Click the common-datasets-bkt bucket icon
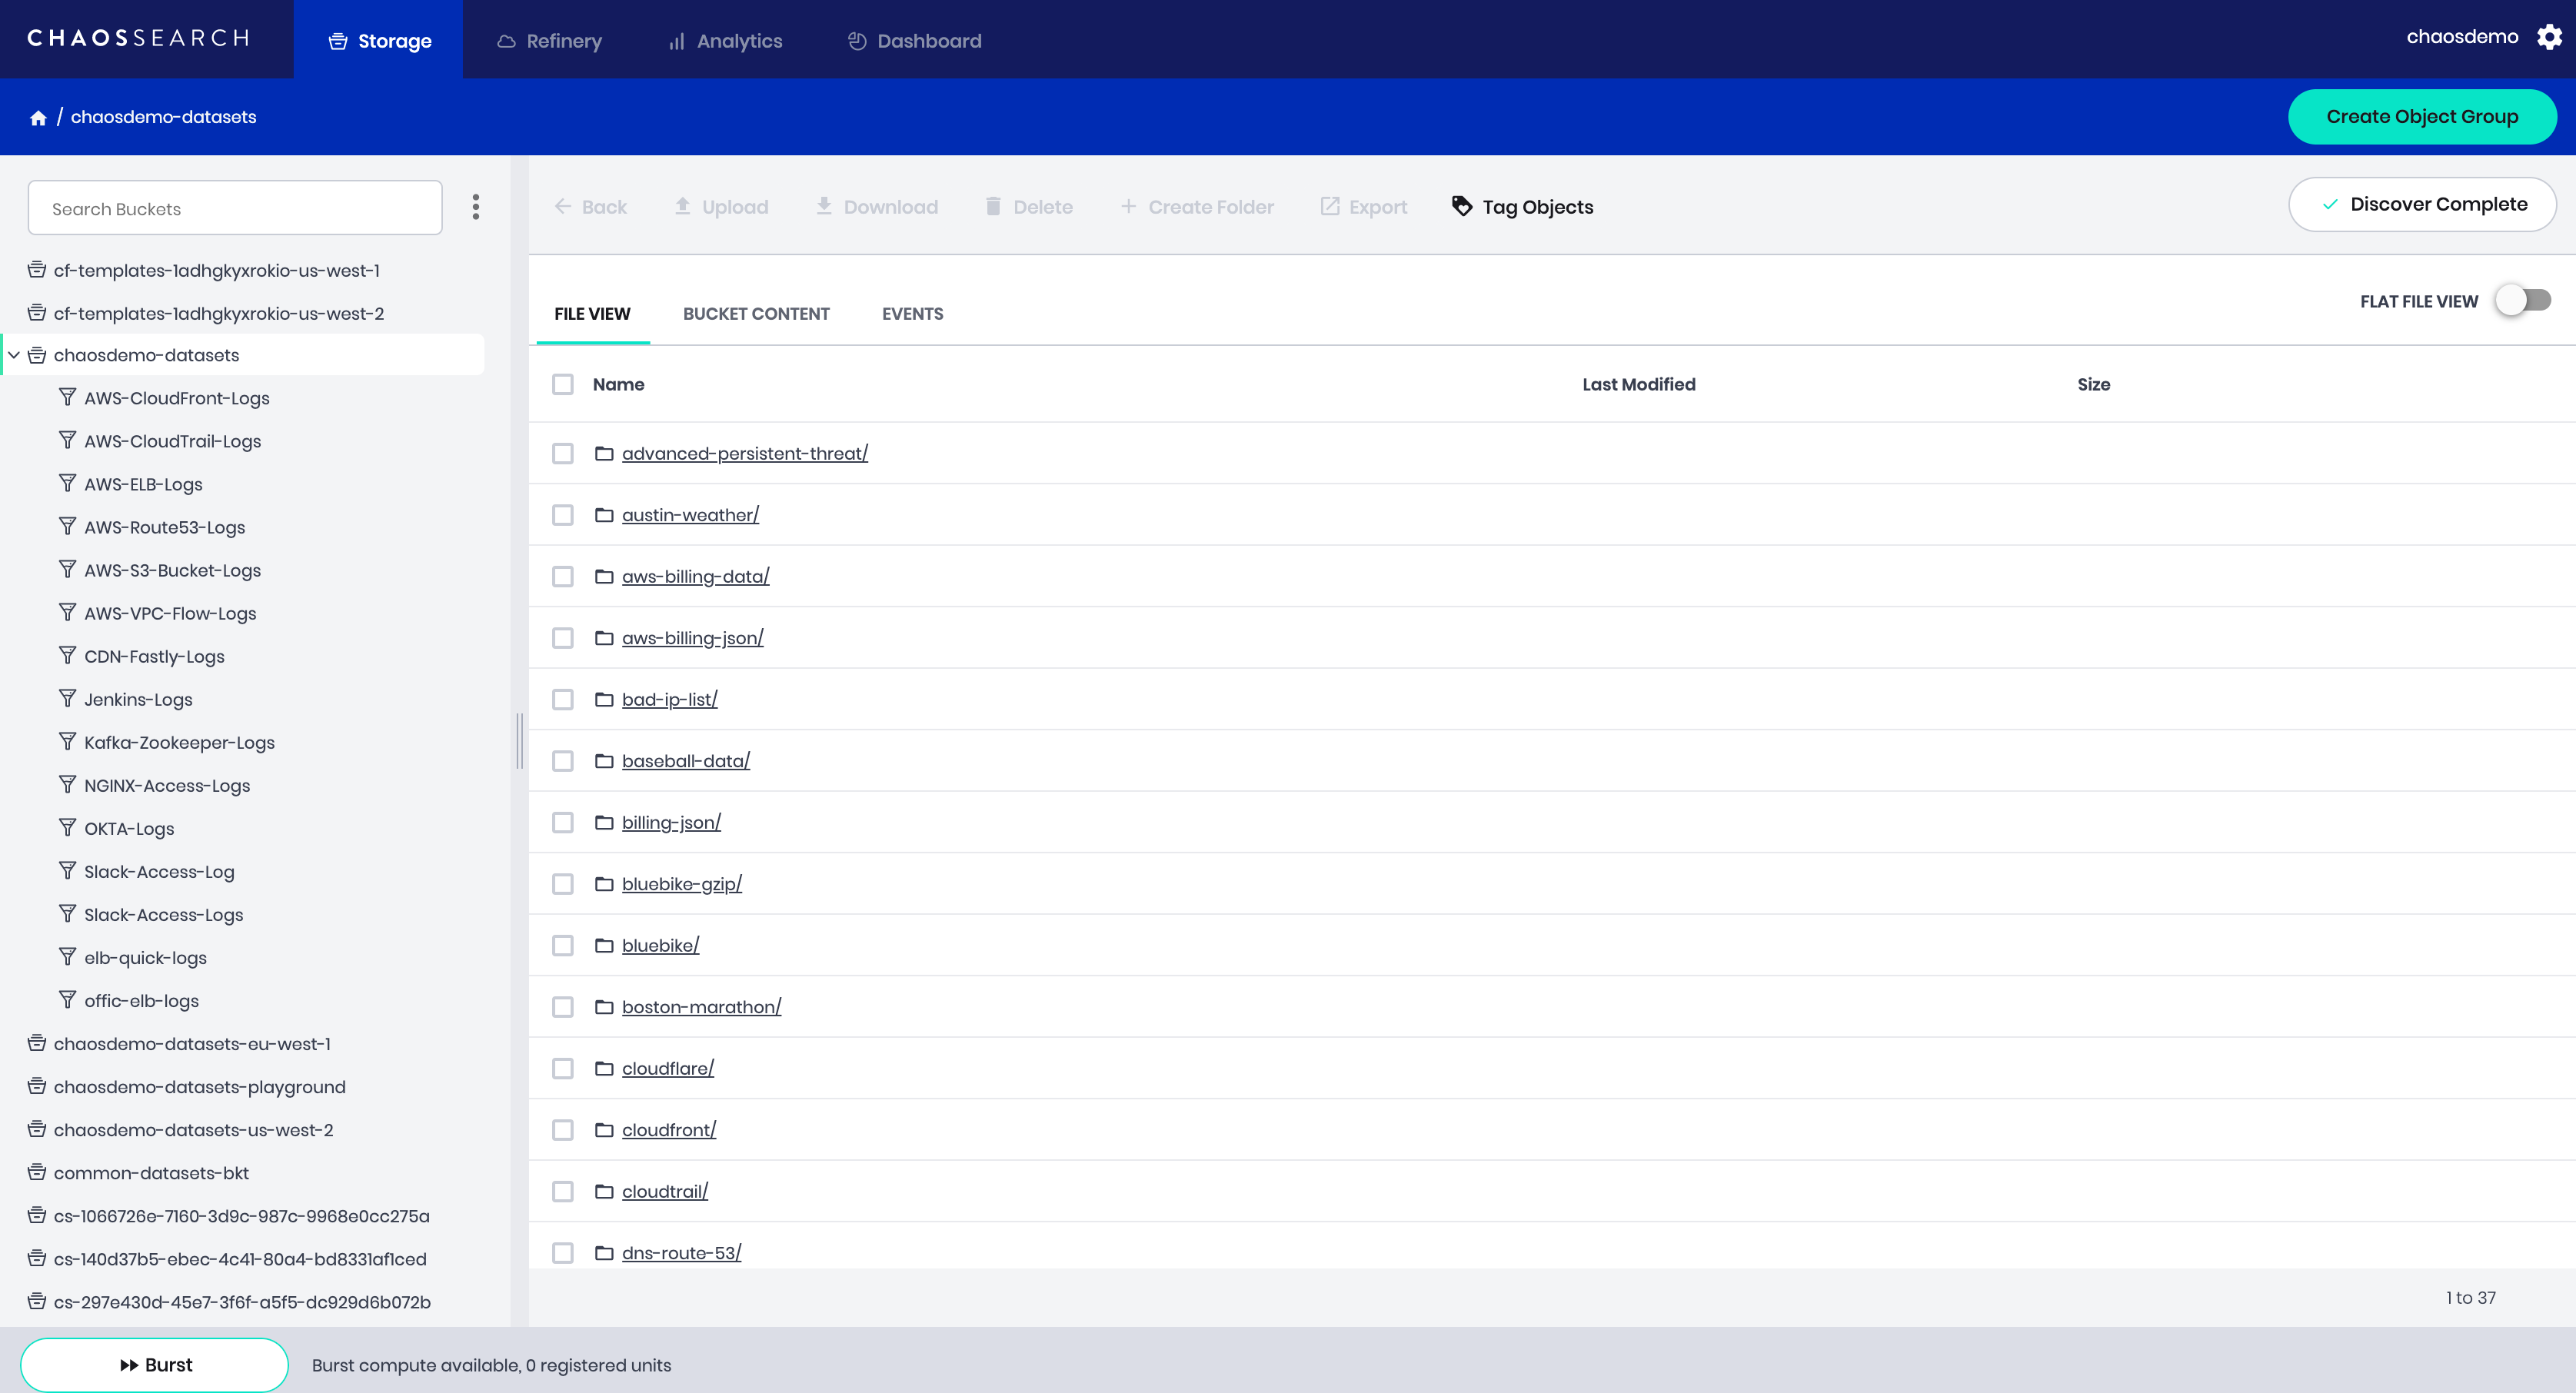Image resolution: width=2576 pixels, height=1393 pixels. tap(37, 1172)
